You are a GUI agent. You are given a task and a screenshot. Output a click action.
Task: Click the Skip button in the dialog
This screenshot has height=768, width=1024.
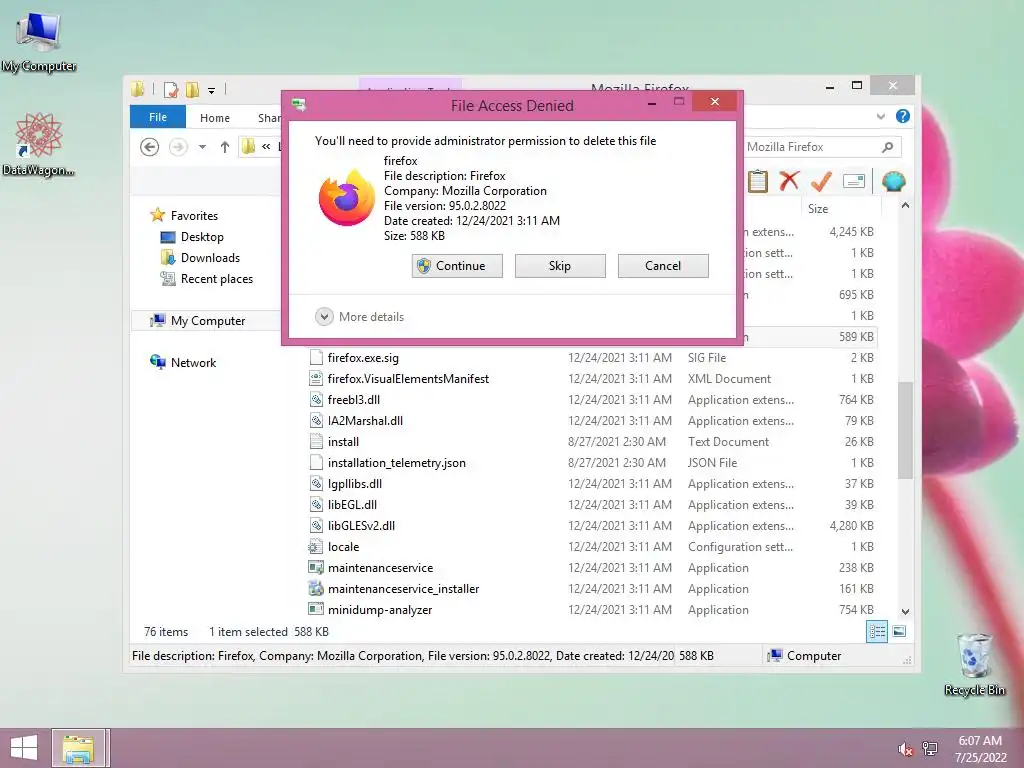pyautogui.click(x=560, y=266)
